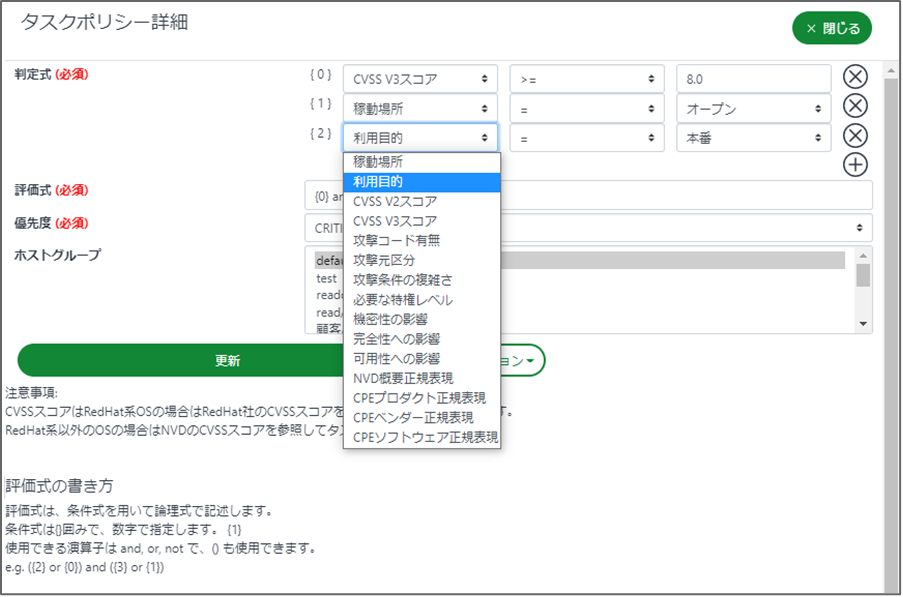
Task: Expand the >= operator dropdown
Action: pos(586,79)
